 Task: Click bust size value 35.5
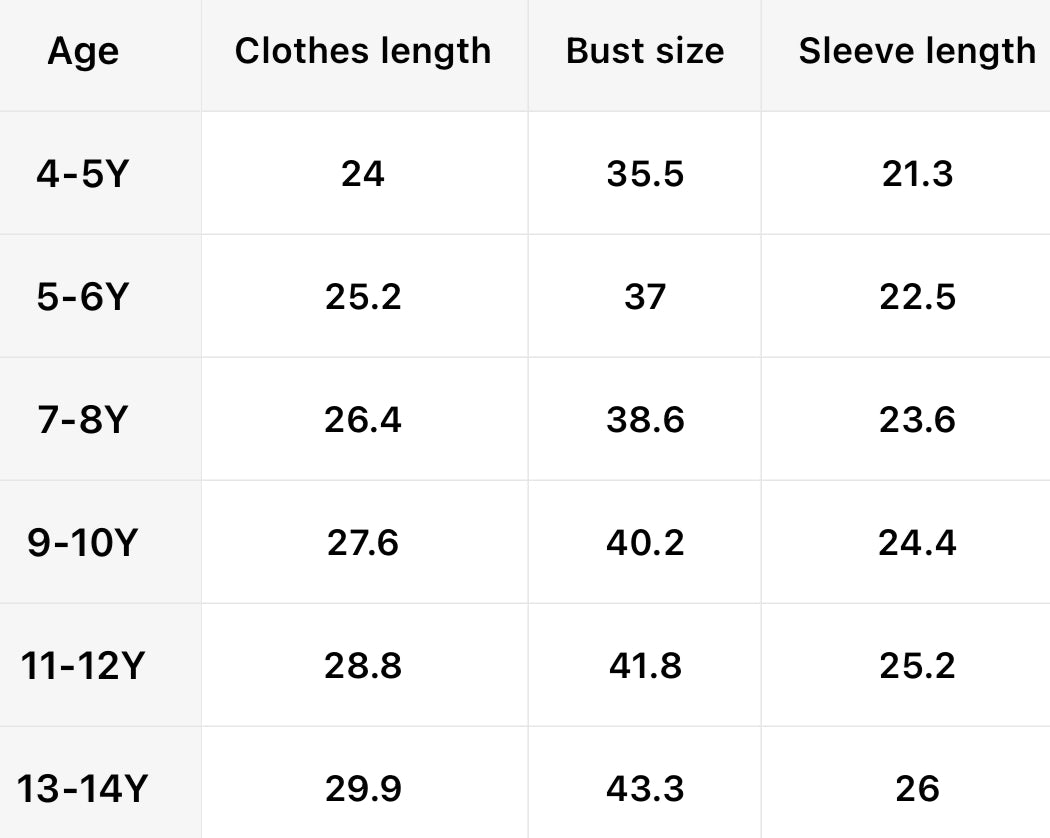[x=645, y=174]
